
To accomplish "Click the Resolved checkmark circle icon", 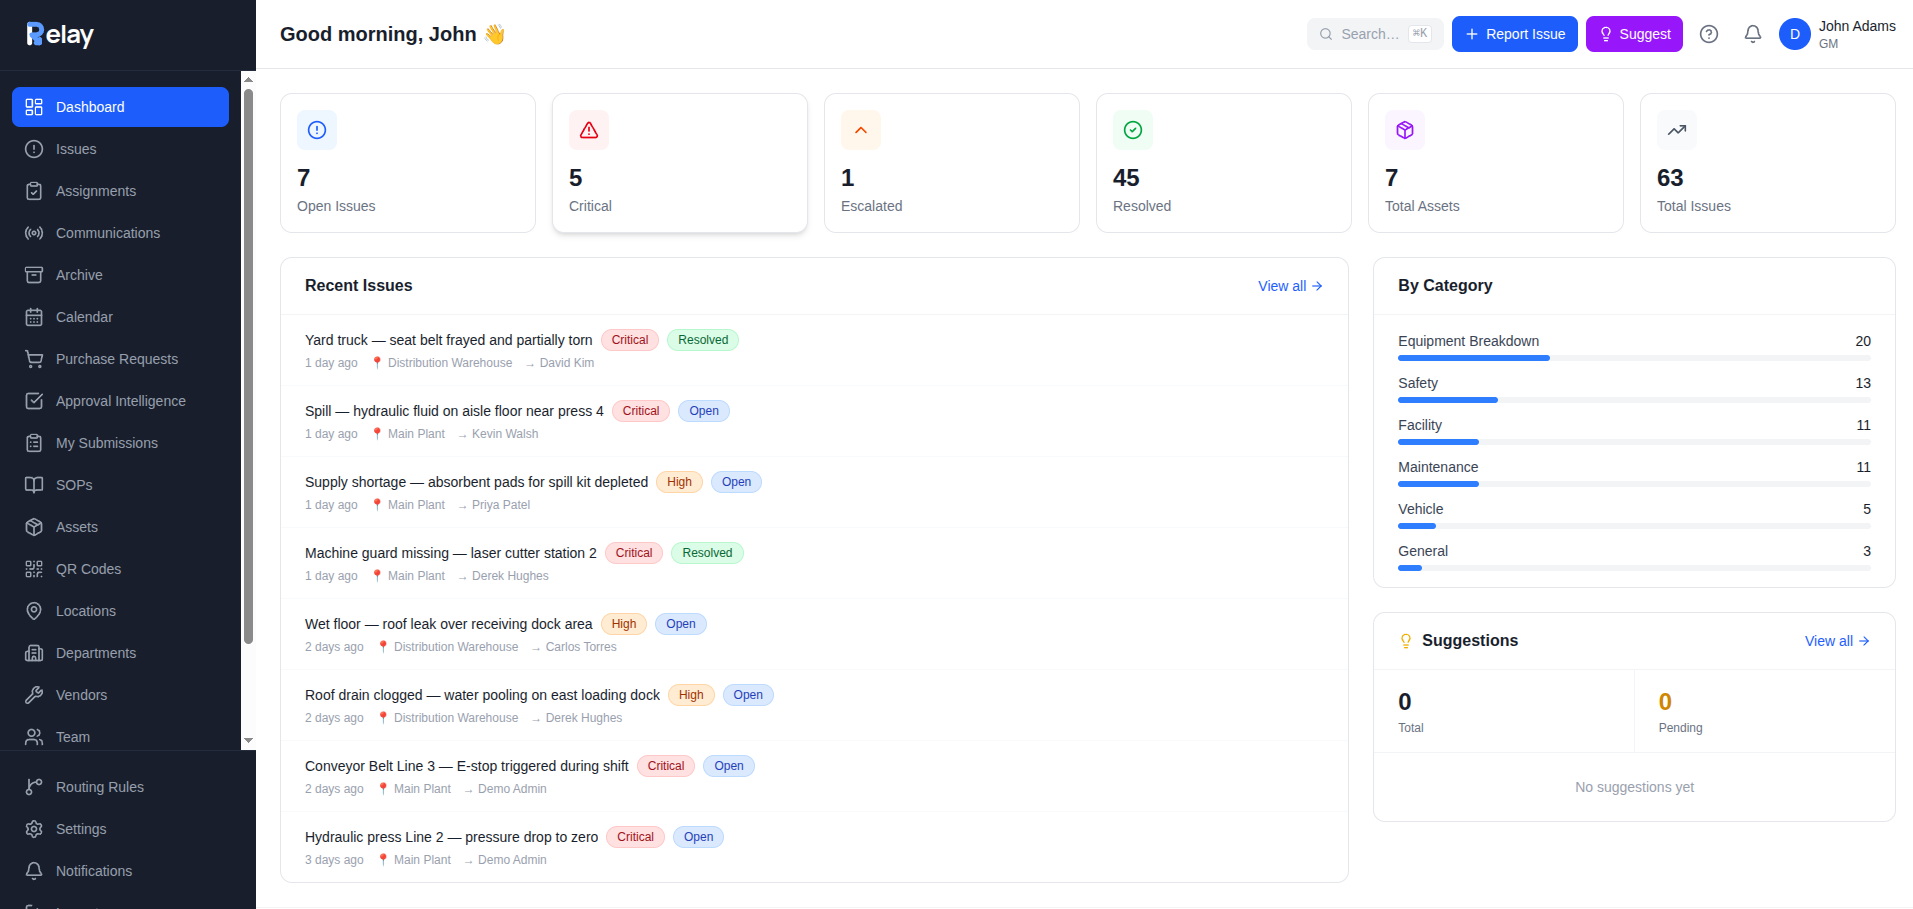I will click(x=1133, y=130).
